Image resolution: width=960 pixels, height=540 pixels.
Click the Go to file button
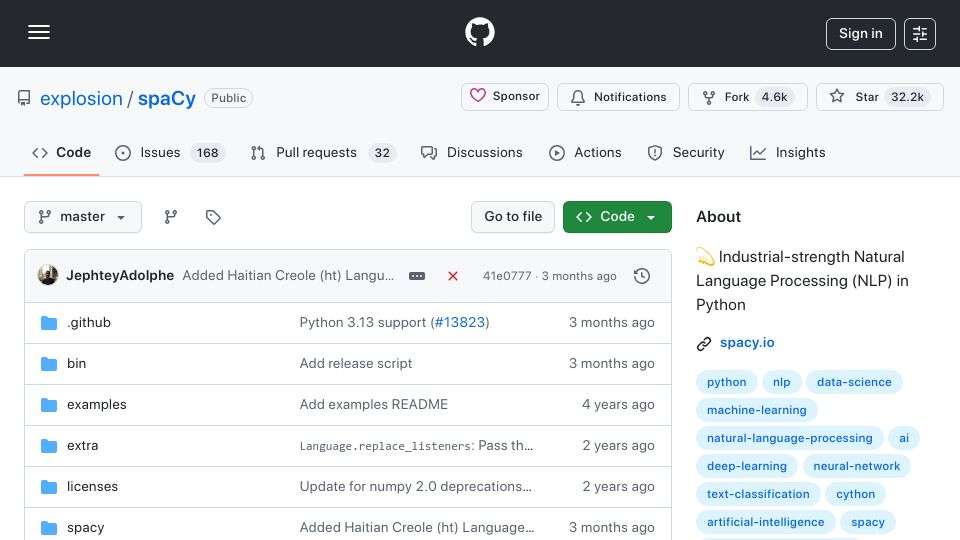513,217
